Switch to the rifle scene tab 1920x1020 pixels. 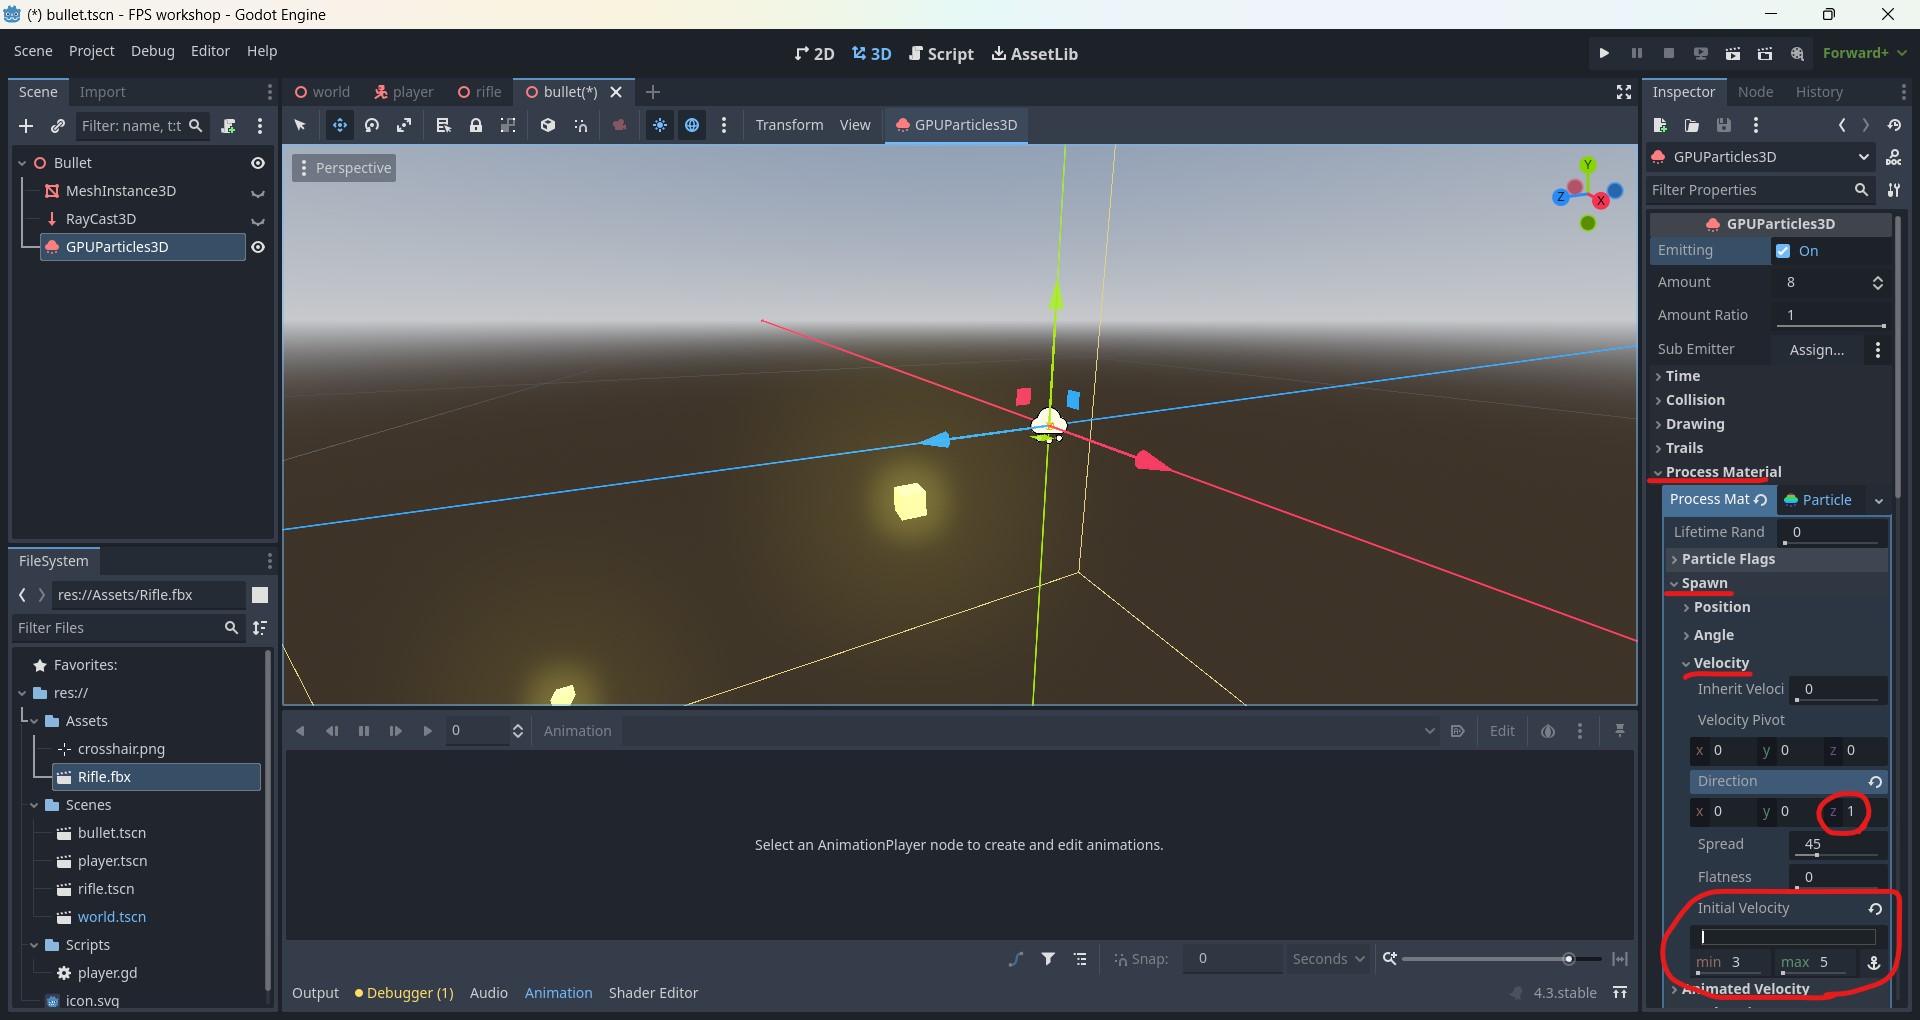tap(480, 92)
